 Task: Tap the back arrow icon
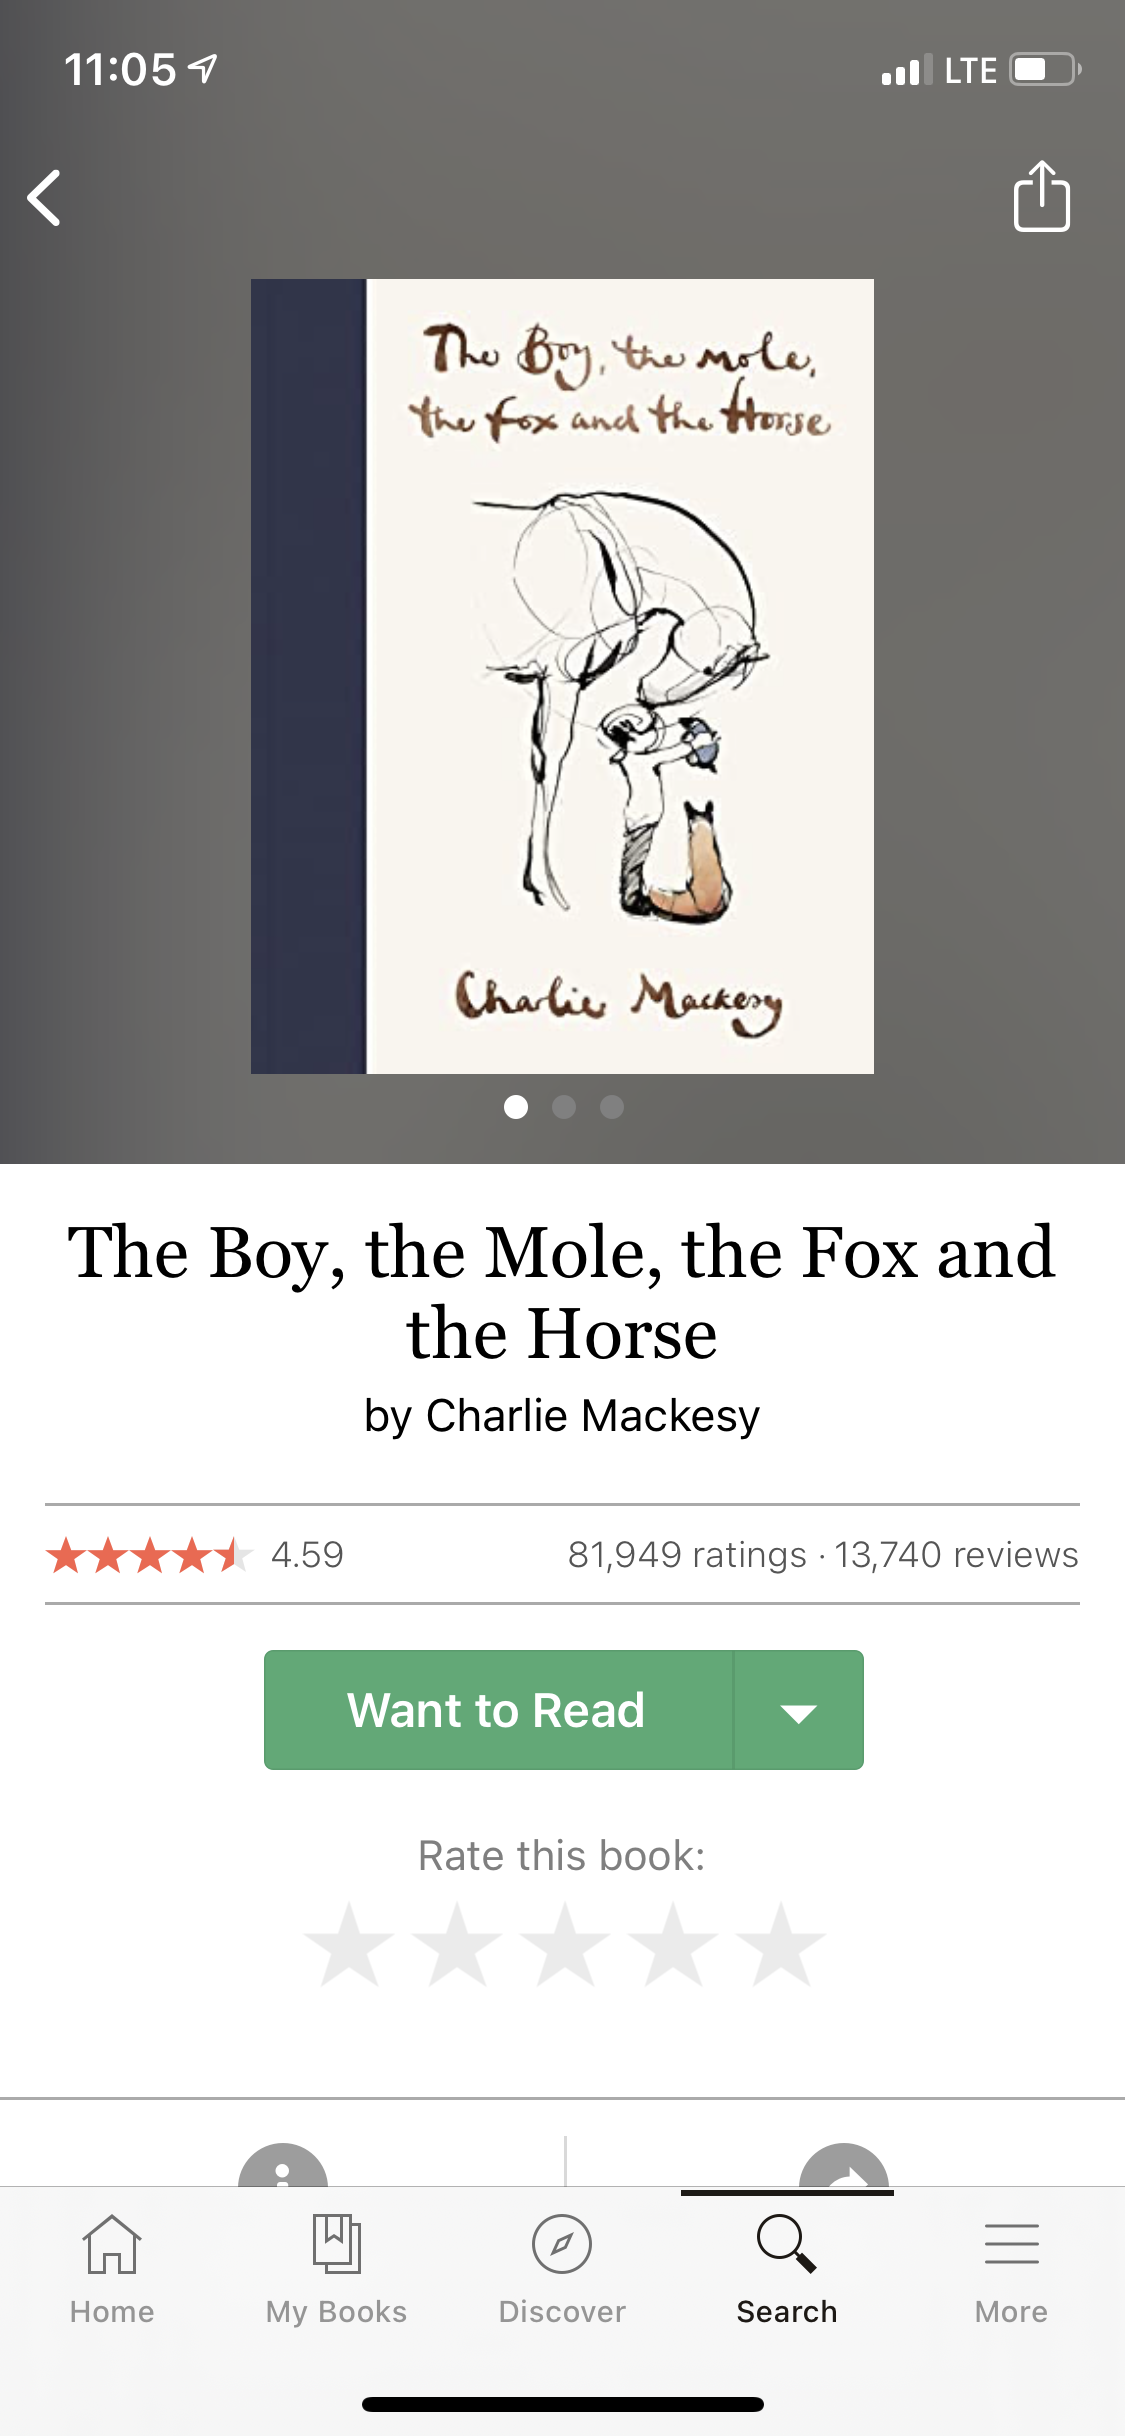click(45, 198)
